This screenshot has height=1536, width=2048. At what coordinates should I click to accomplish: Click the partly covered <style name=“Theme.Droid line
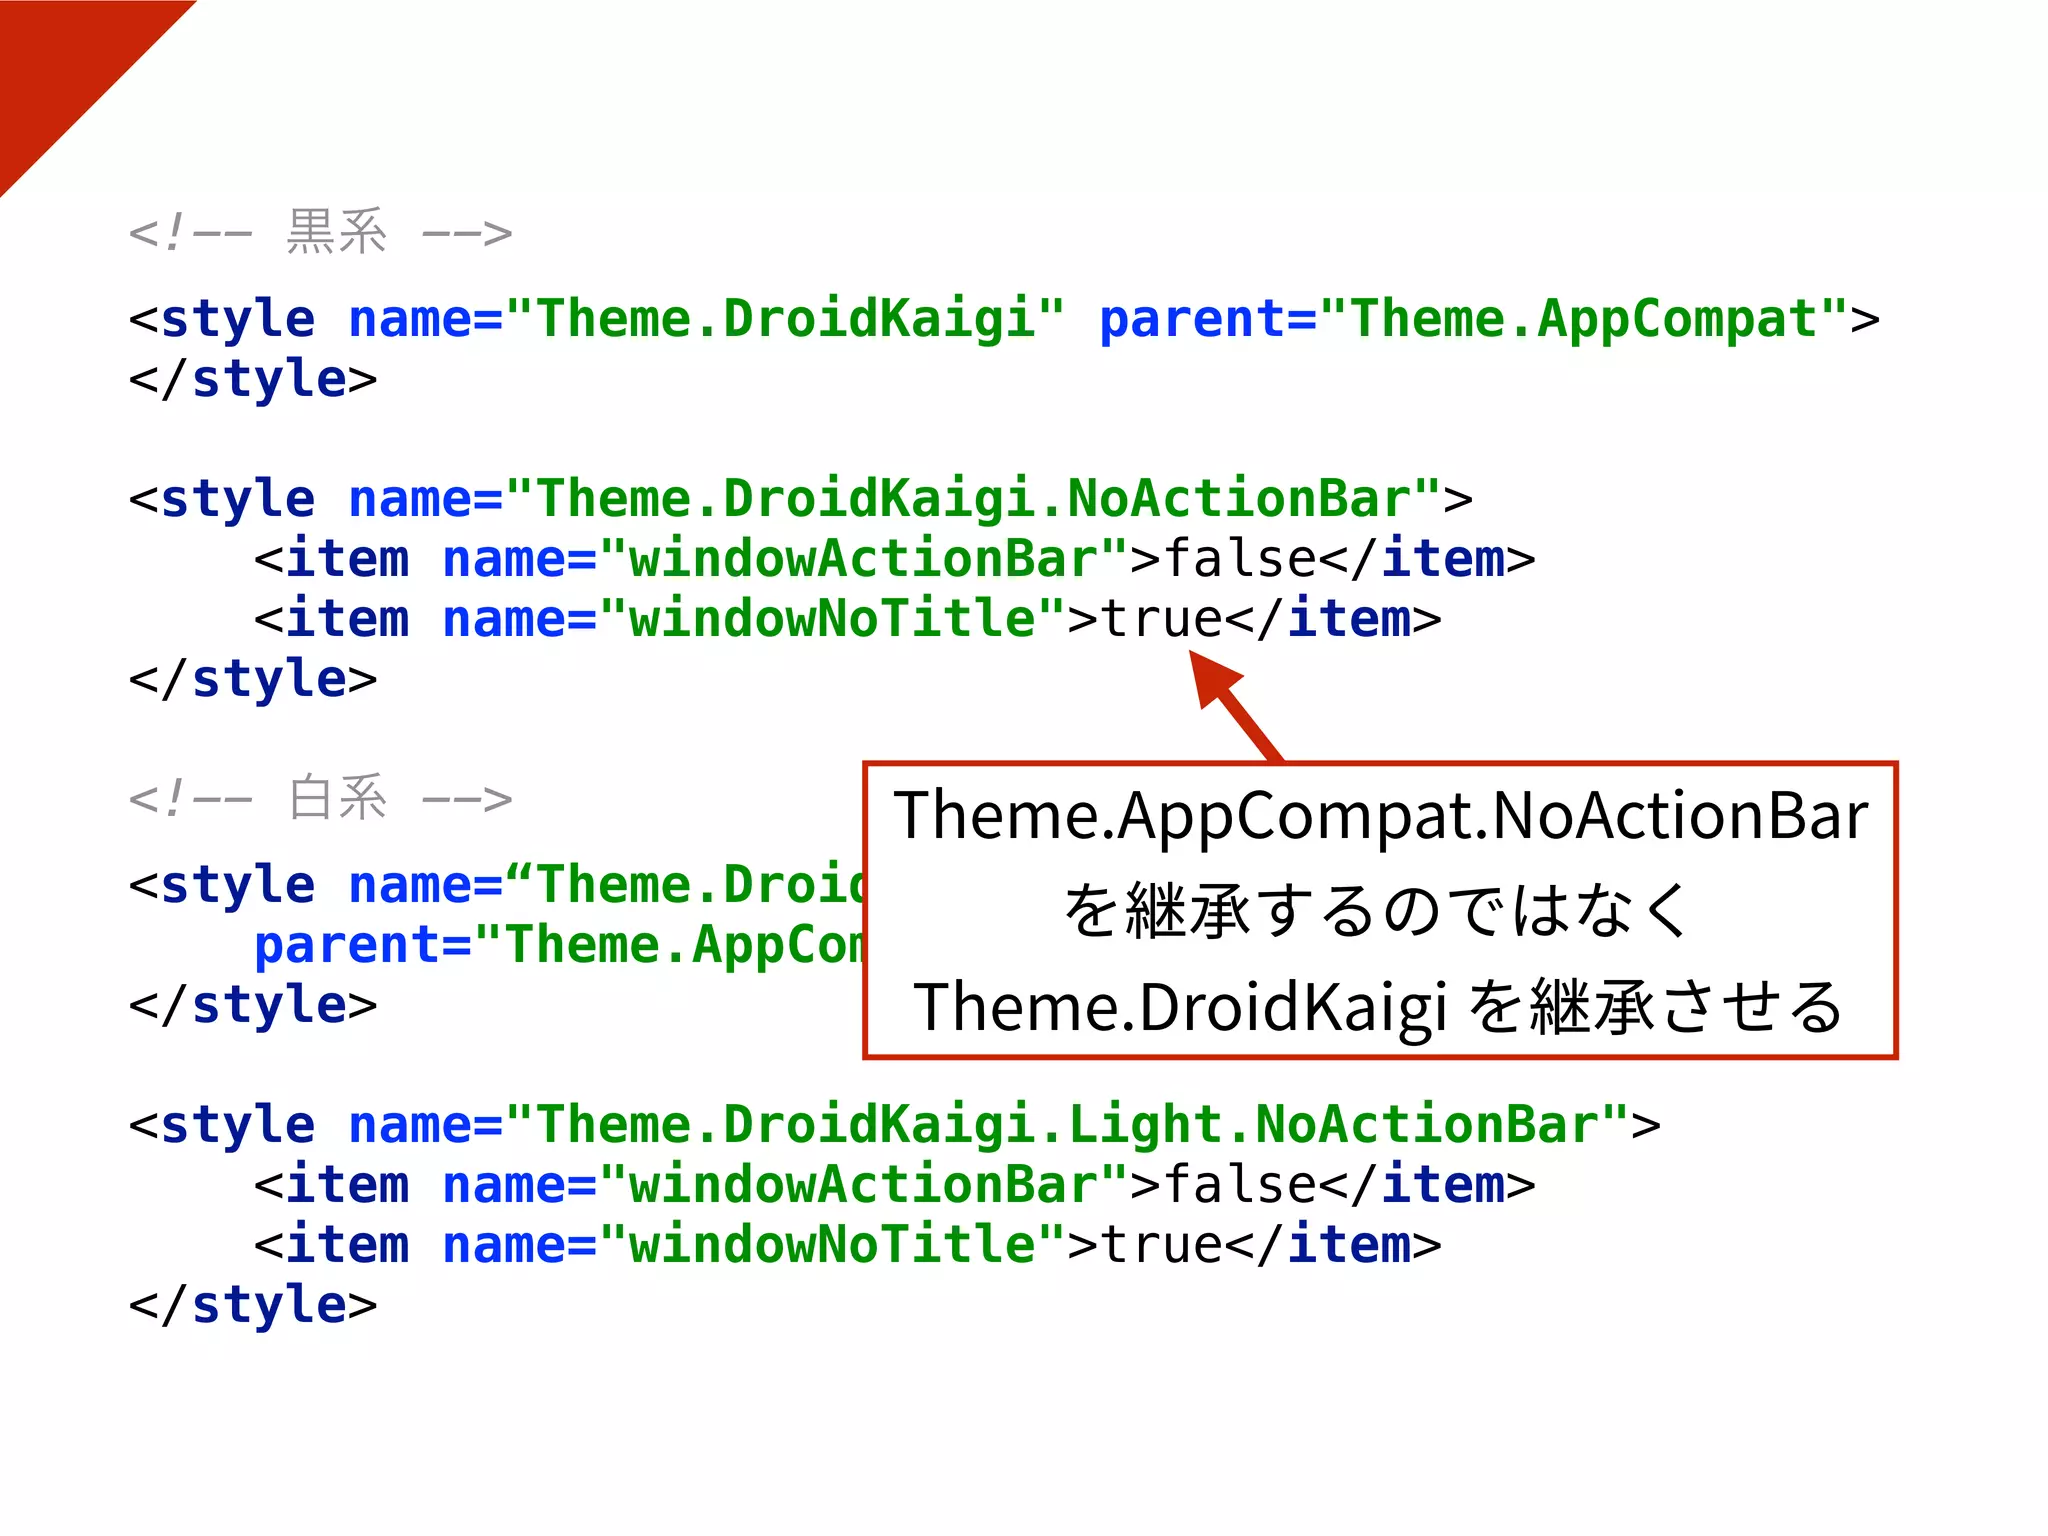click(x=497, y=885)
